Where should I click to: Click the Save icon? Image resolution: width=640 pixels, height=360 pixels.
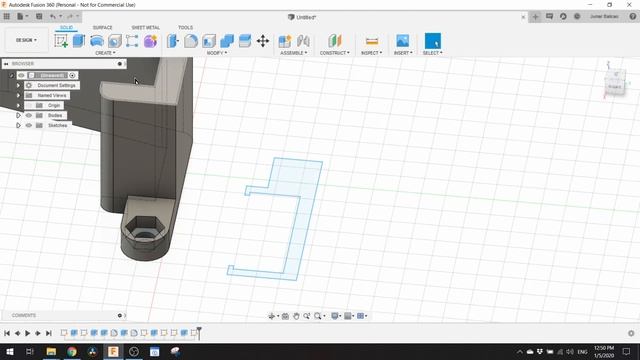(x=39, y=16)
